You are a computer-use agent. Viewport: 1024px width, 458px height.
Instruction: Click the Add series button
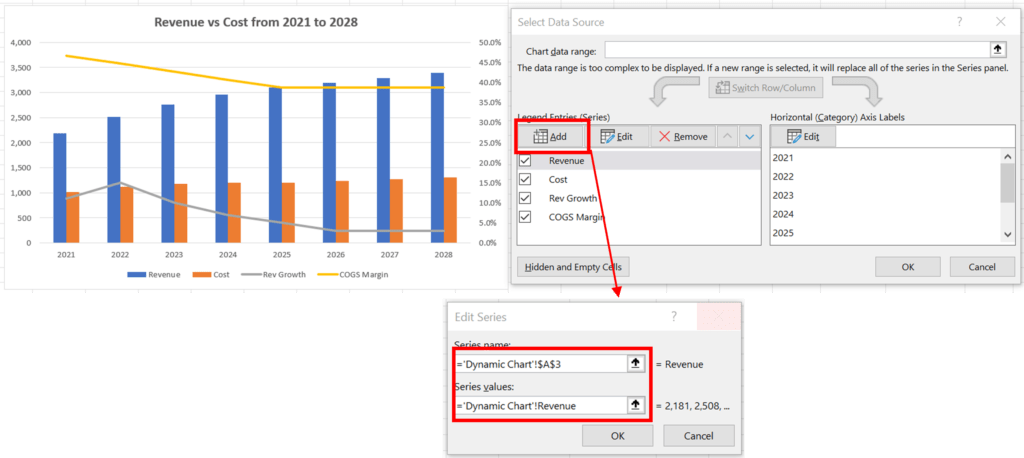pyautogui.click(x=552, y=137)
